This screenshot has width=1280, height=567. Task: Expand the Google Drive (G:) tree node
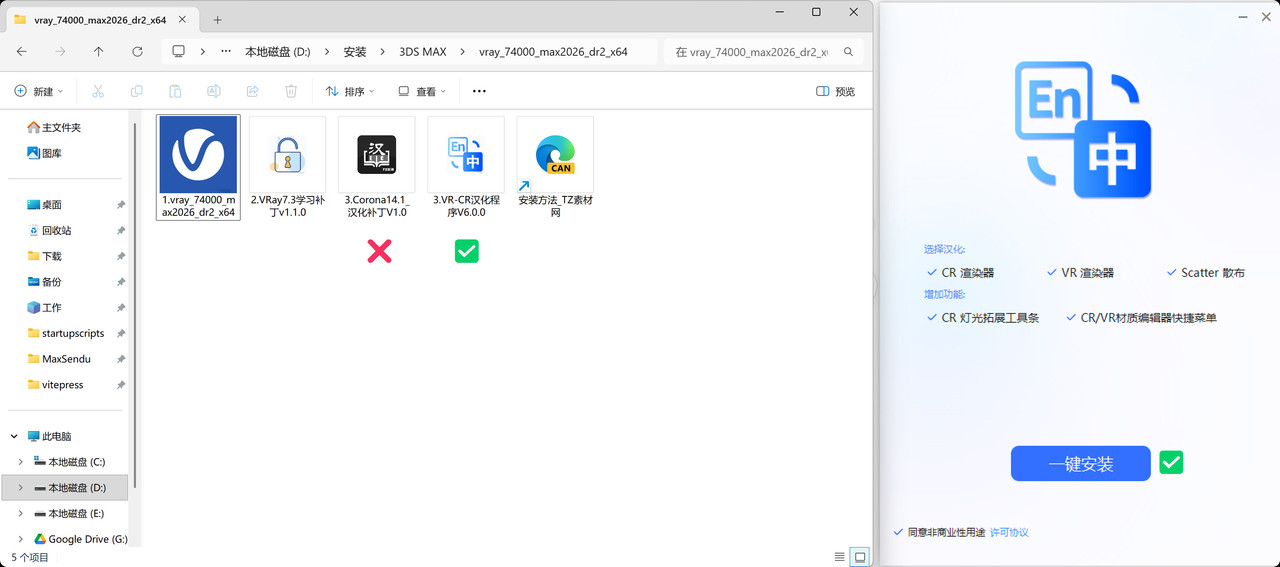click(21, 539)
